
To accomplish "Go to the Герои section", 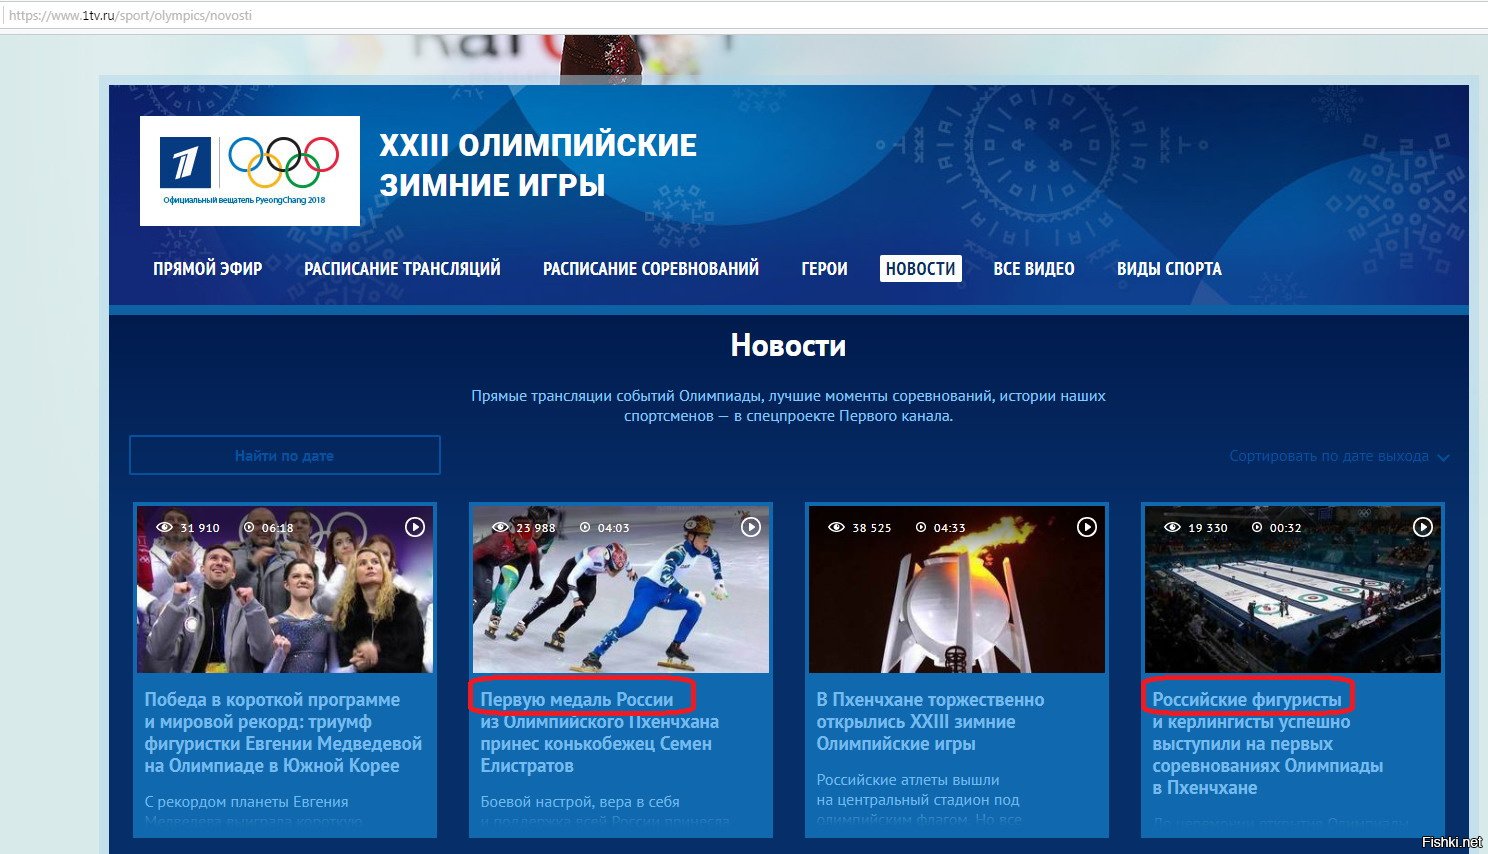I will coord(824,269).
